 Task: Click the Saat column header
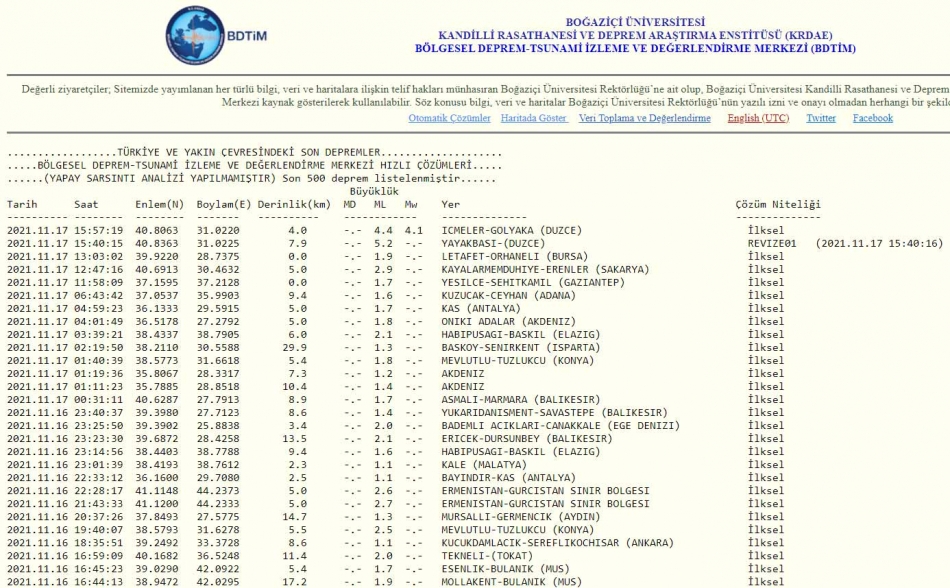point(87,205)
